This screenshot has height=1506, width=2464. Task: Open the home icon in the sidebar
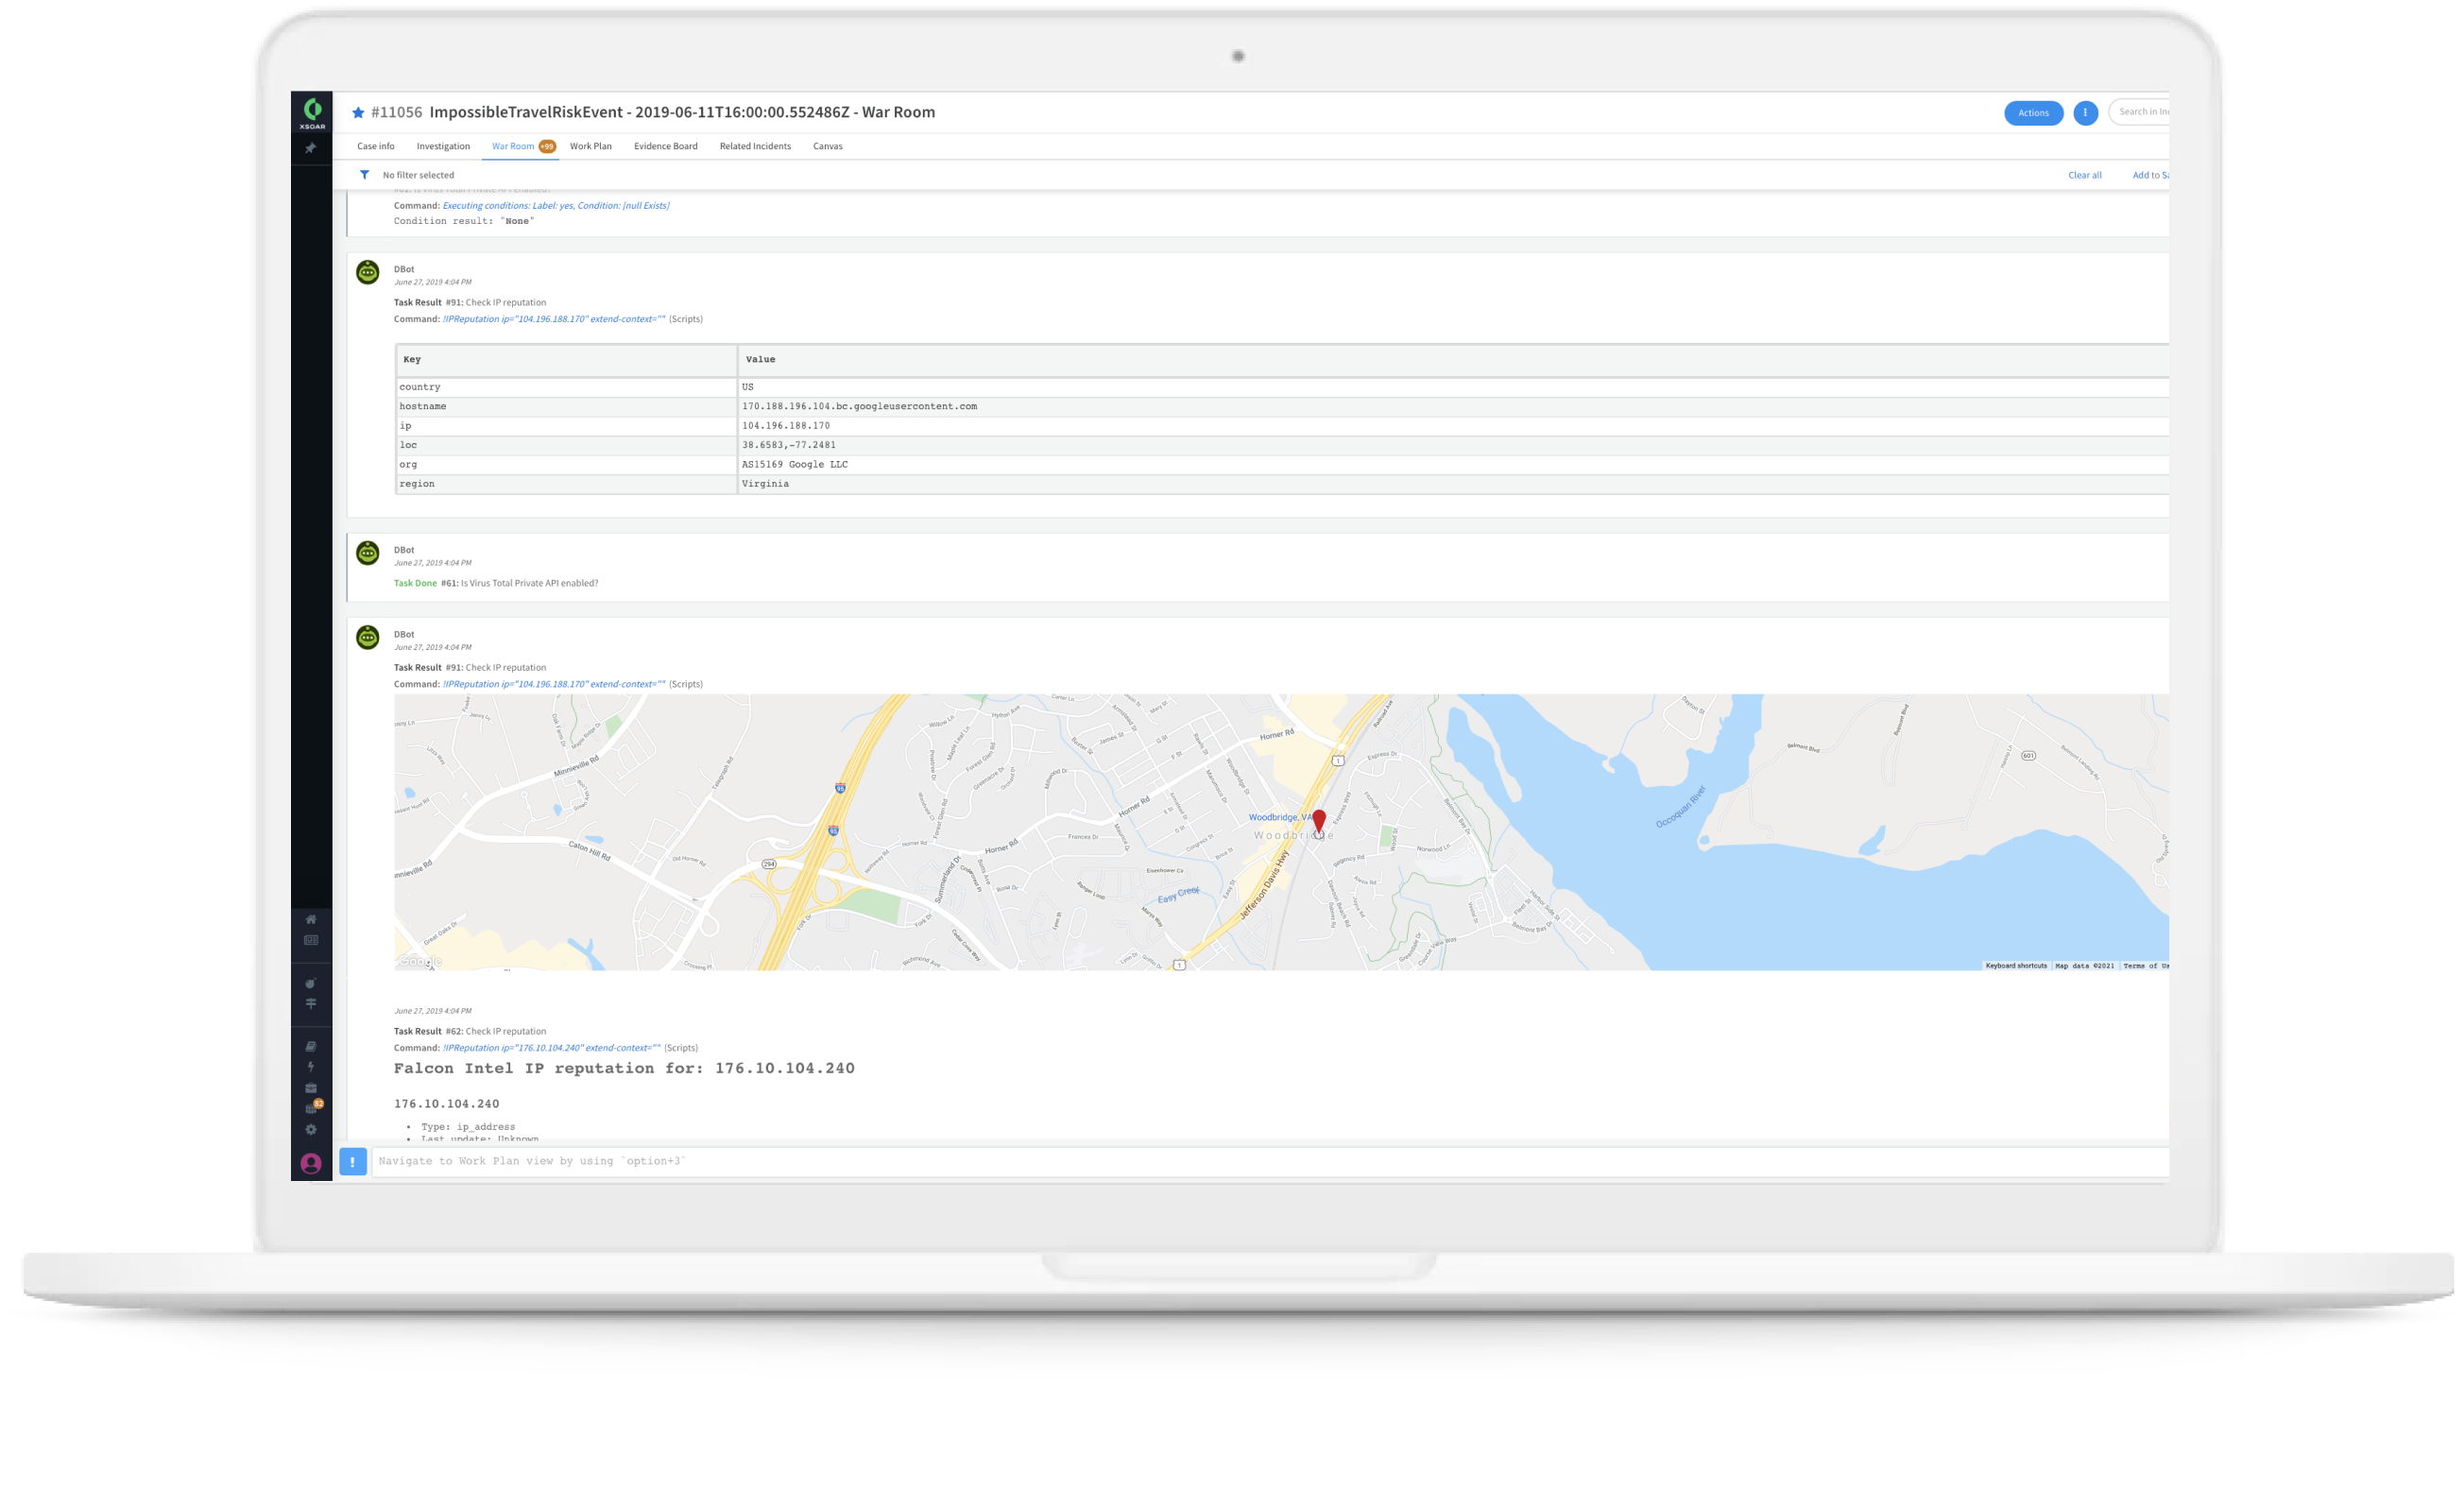click(x=311, y=919)
